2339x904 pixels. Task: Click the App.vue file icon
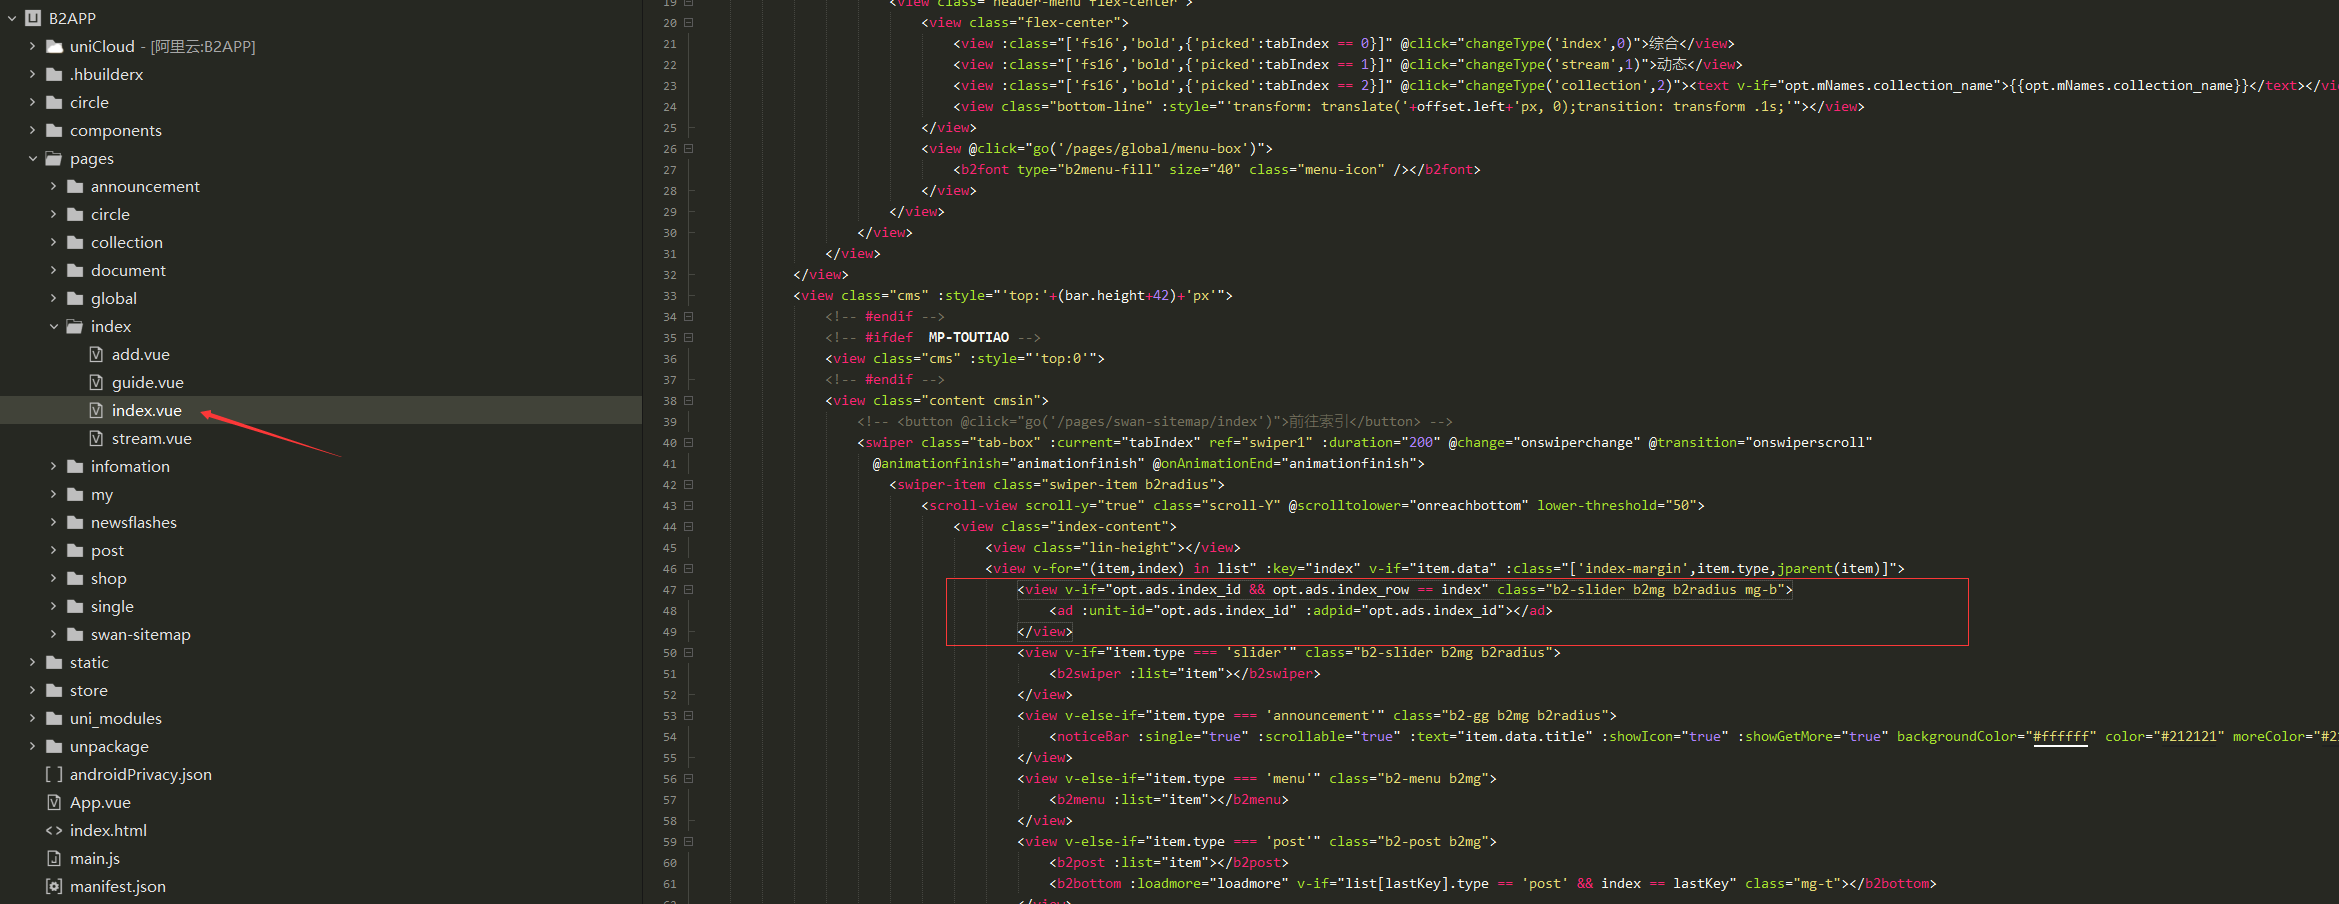(54, 802)
